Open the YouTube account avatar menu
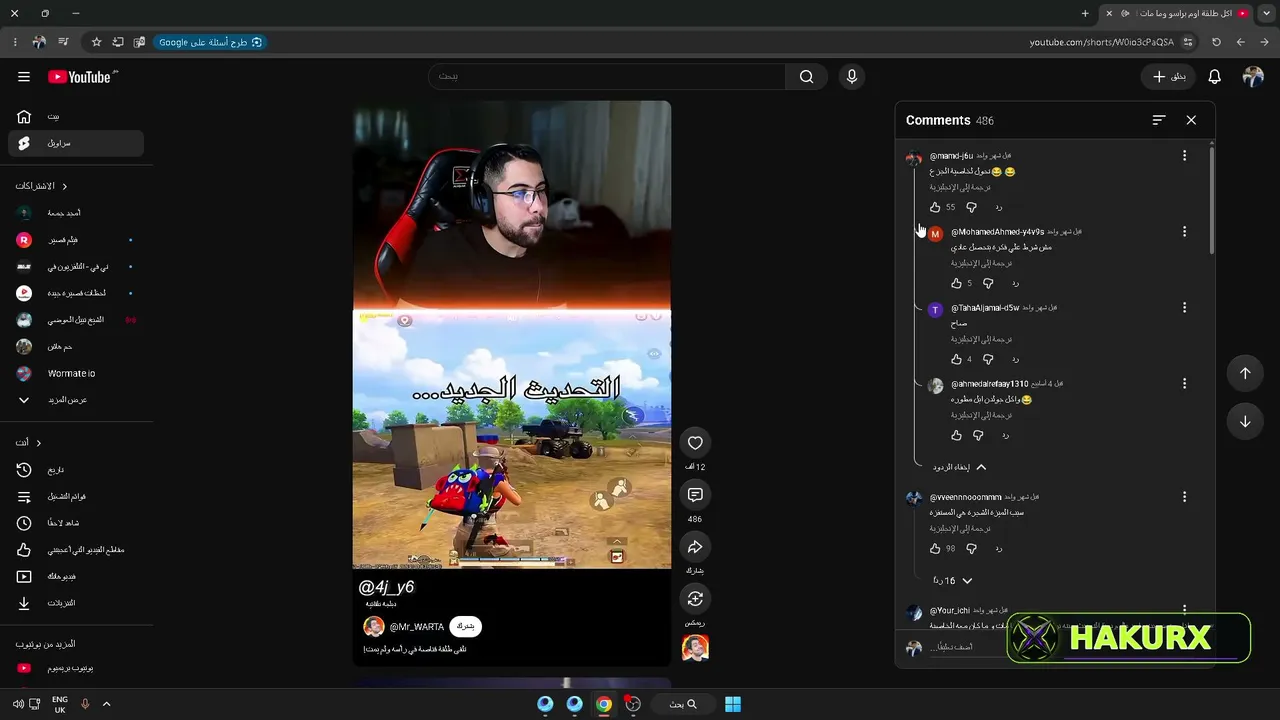The width and height of the screenshot is (1280, 720). (x=1253, y=77)
